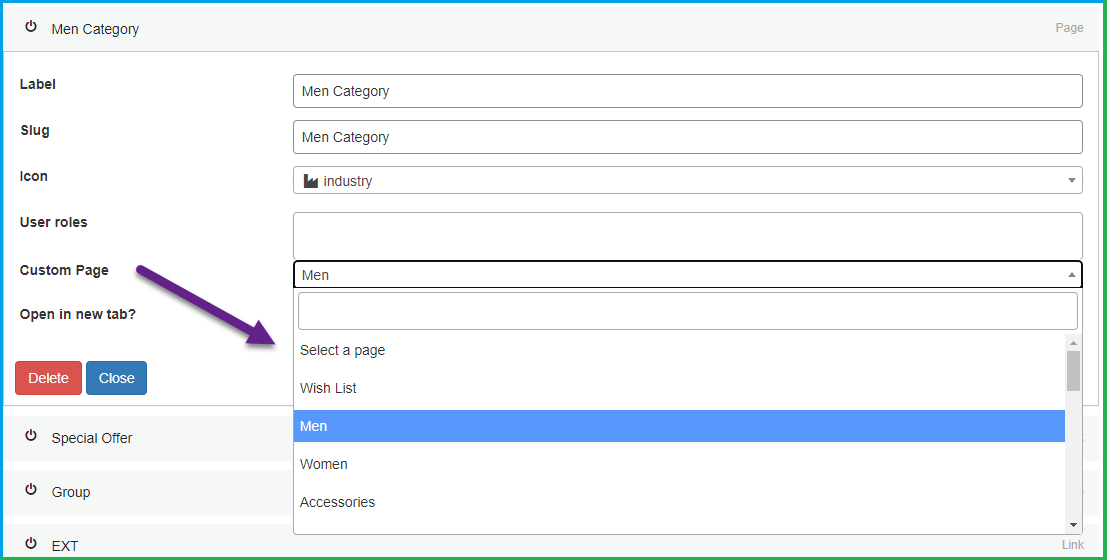
Task: Pick the highlighted Men option
Action: coord(314,426)
